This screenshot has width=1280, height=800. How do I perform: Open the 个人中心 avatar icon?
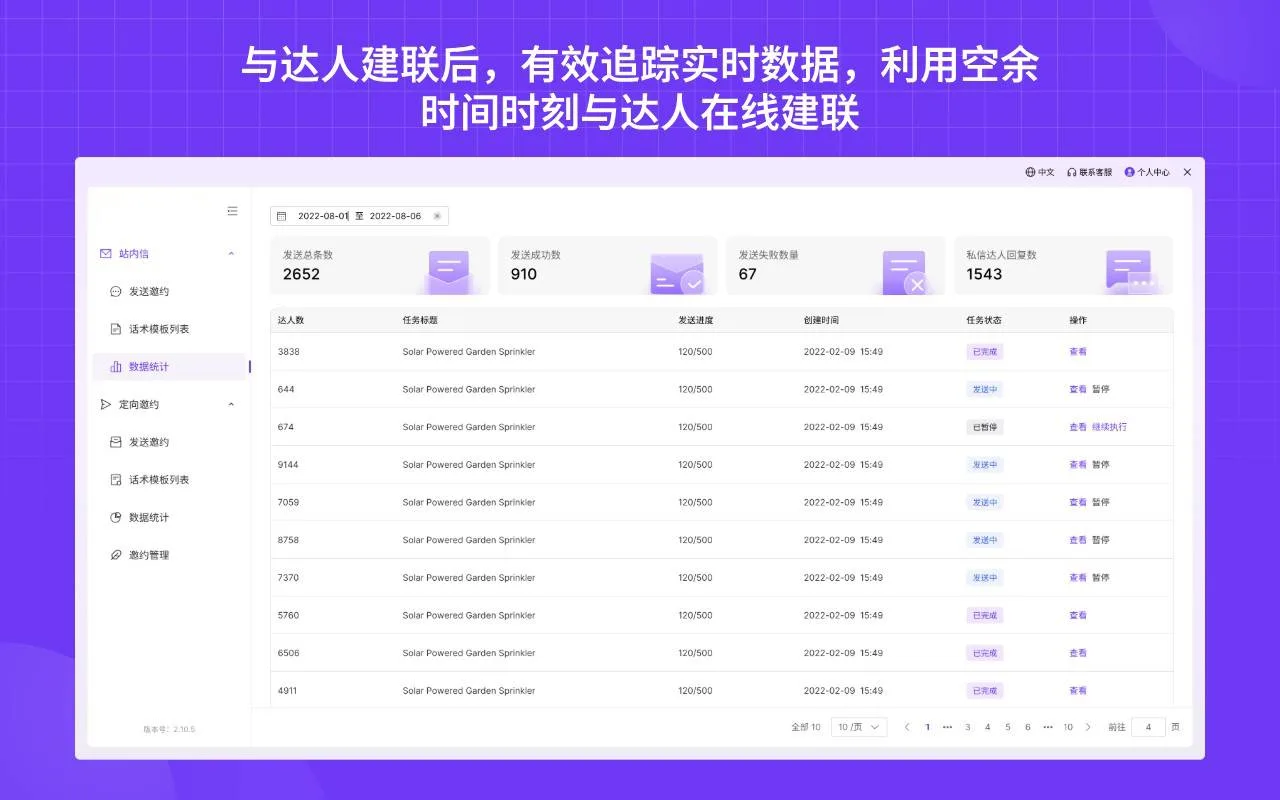[x=1129, y=172]
